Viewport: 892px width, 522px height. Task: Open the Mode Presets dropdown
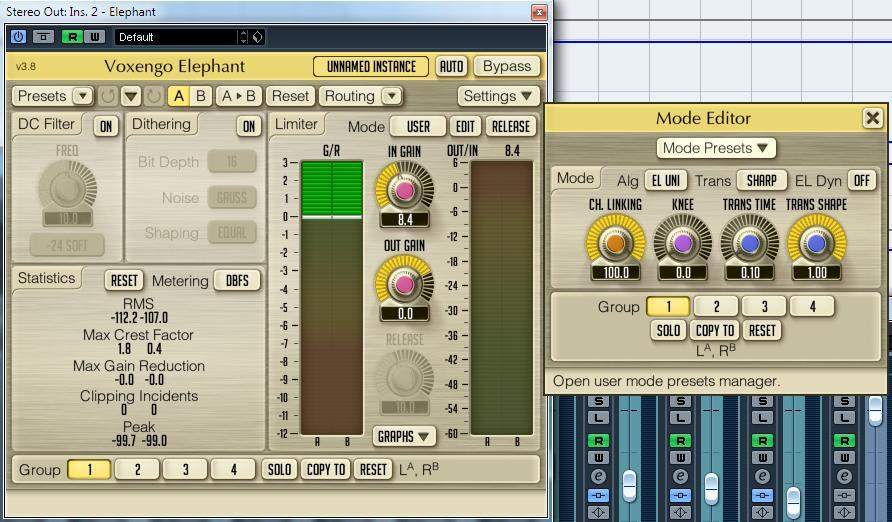[x=716, y=148]
